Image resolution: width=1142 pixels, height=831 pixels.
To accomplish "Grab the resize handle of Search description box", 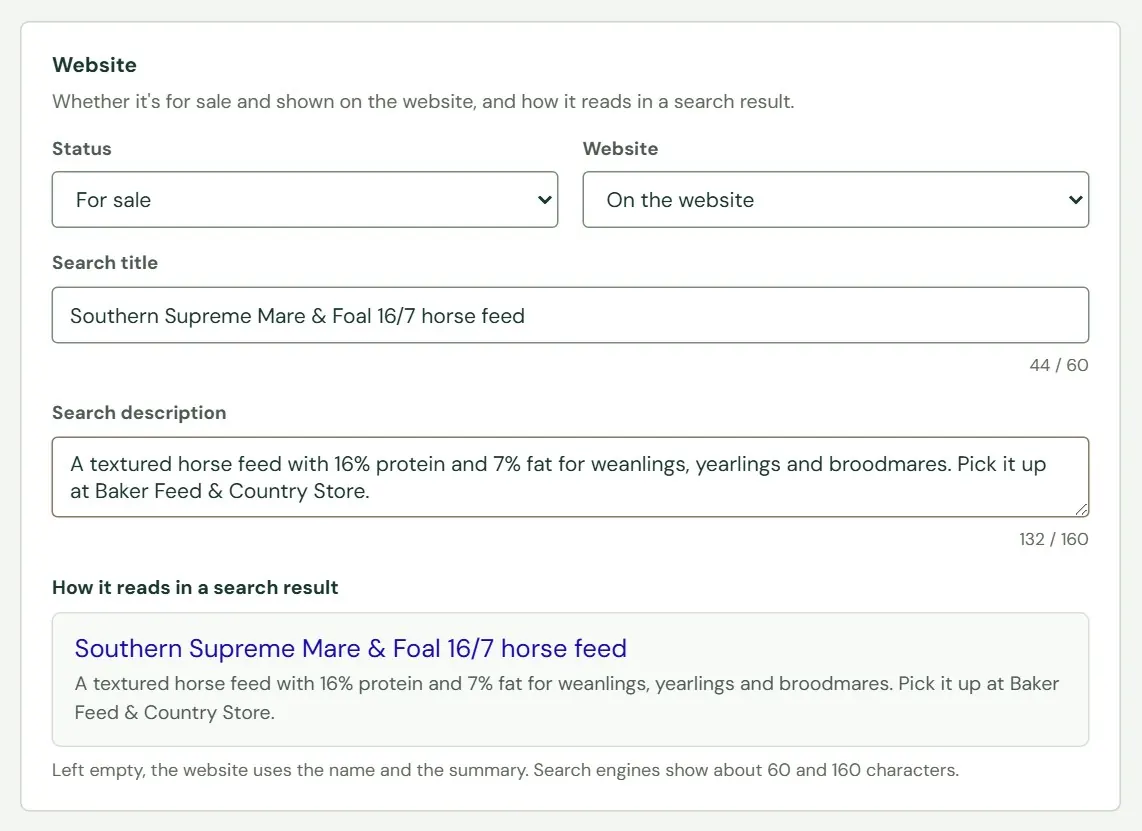I will coord(1082,510).
